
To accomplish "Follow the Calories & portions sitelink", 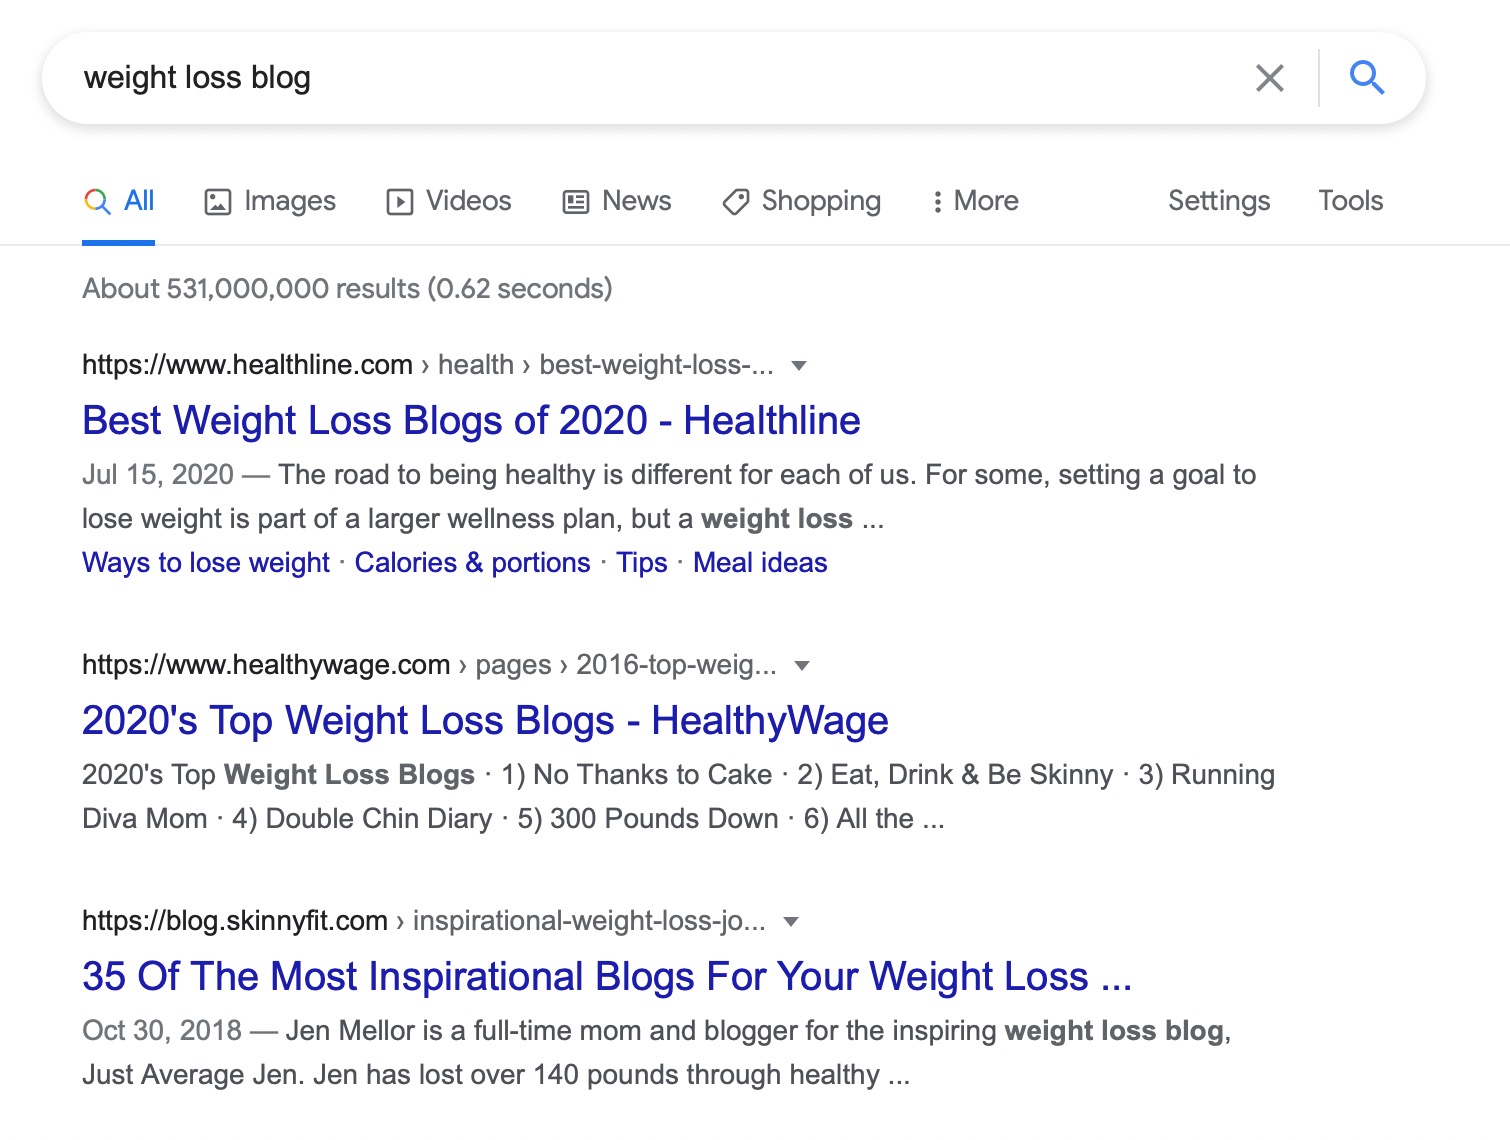I will [x=472, y=563].
